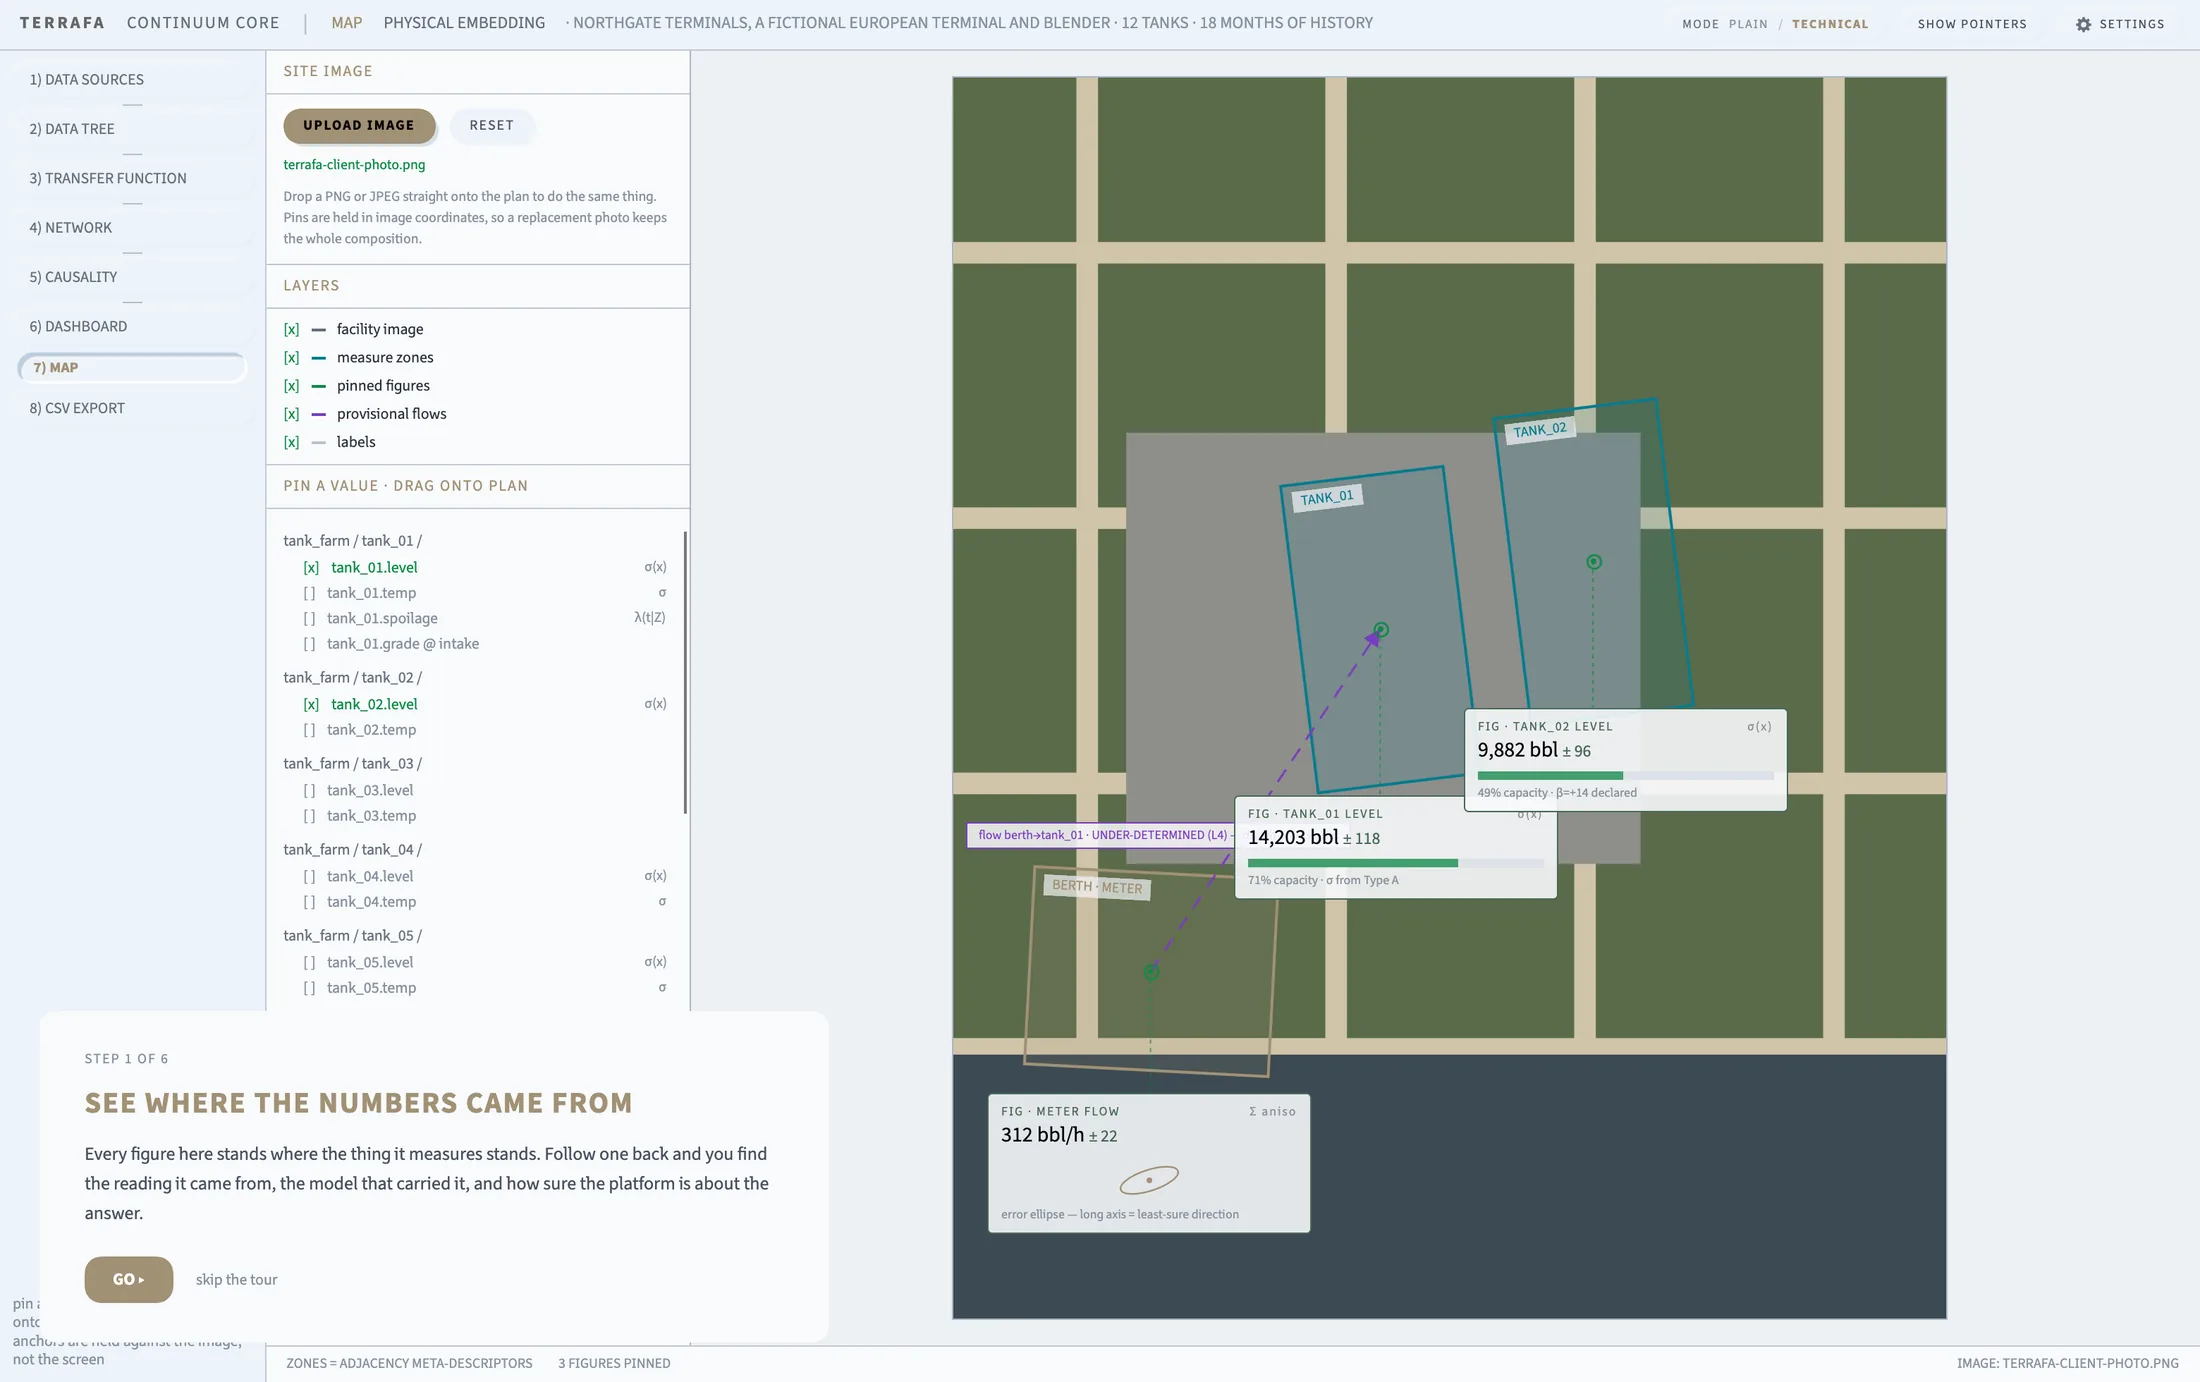Uncheck the tank_01.level pin checkbox
Screen dimensions: 2200x1382
[311, 567]
